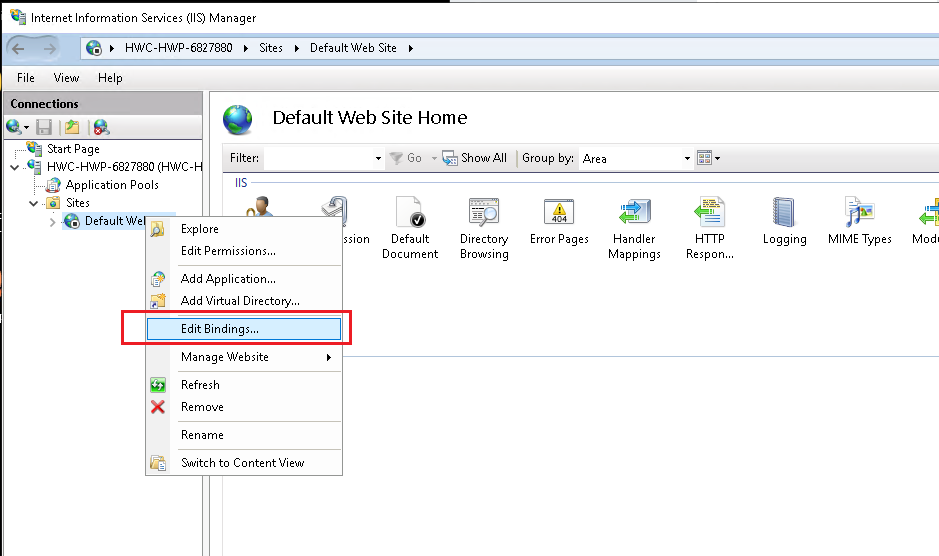The width and height of the screenshot is (939, 556).
Task: Open Manage Website submenu
Action: (244, 357)
